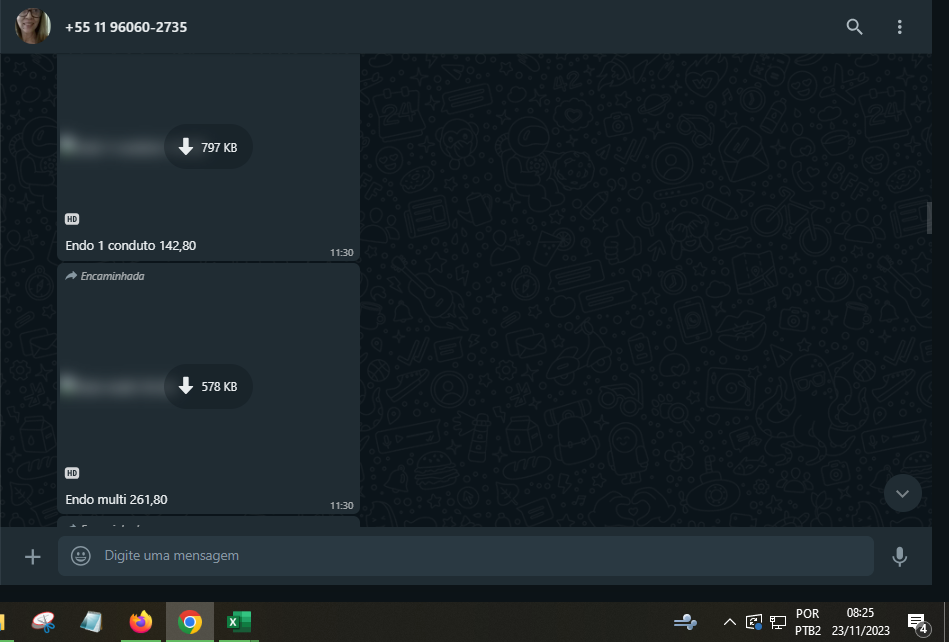Open Snipping Tool from the taskbar

click(44, 622)
